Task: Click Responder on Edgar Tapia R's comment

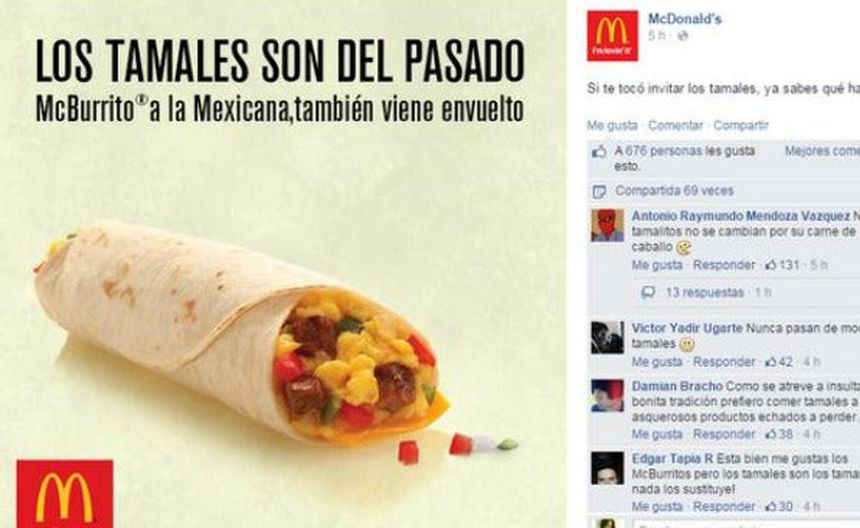Action: pyautogui.click(x=724, y=507)
